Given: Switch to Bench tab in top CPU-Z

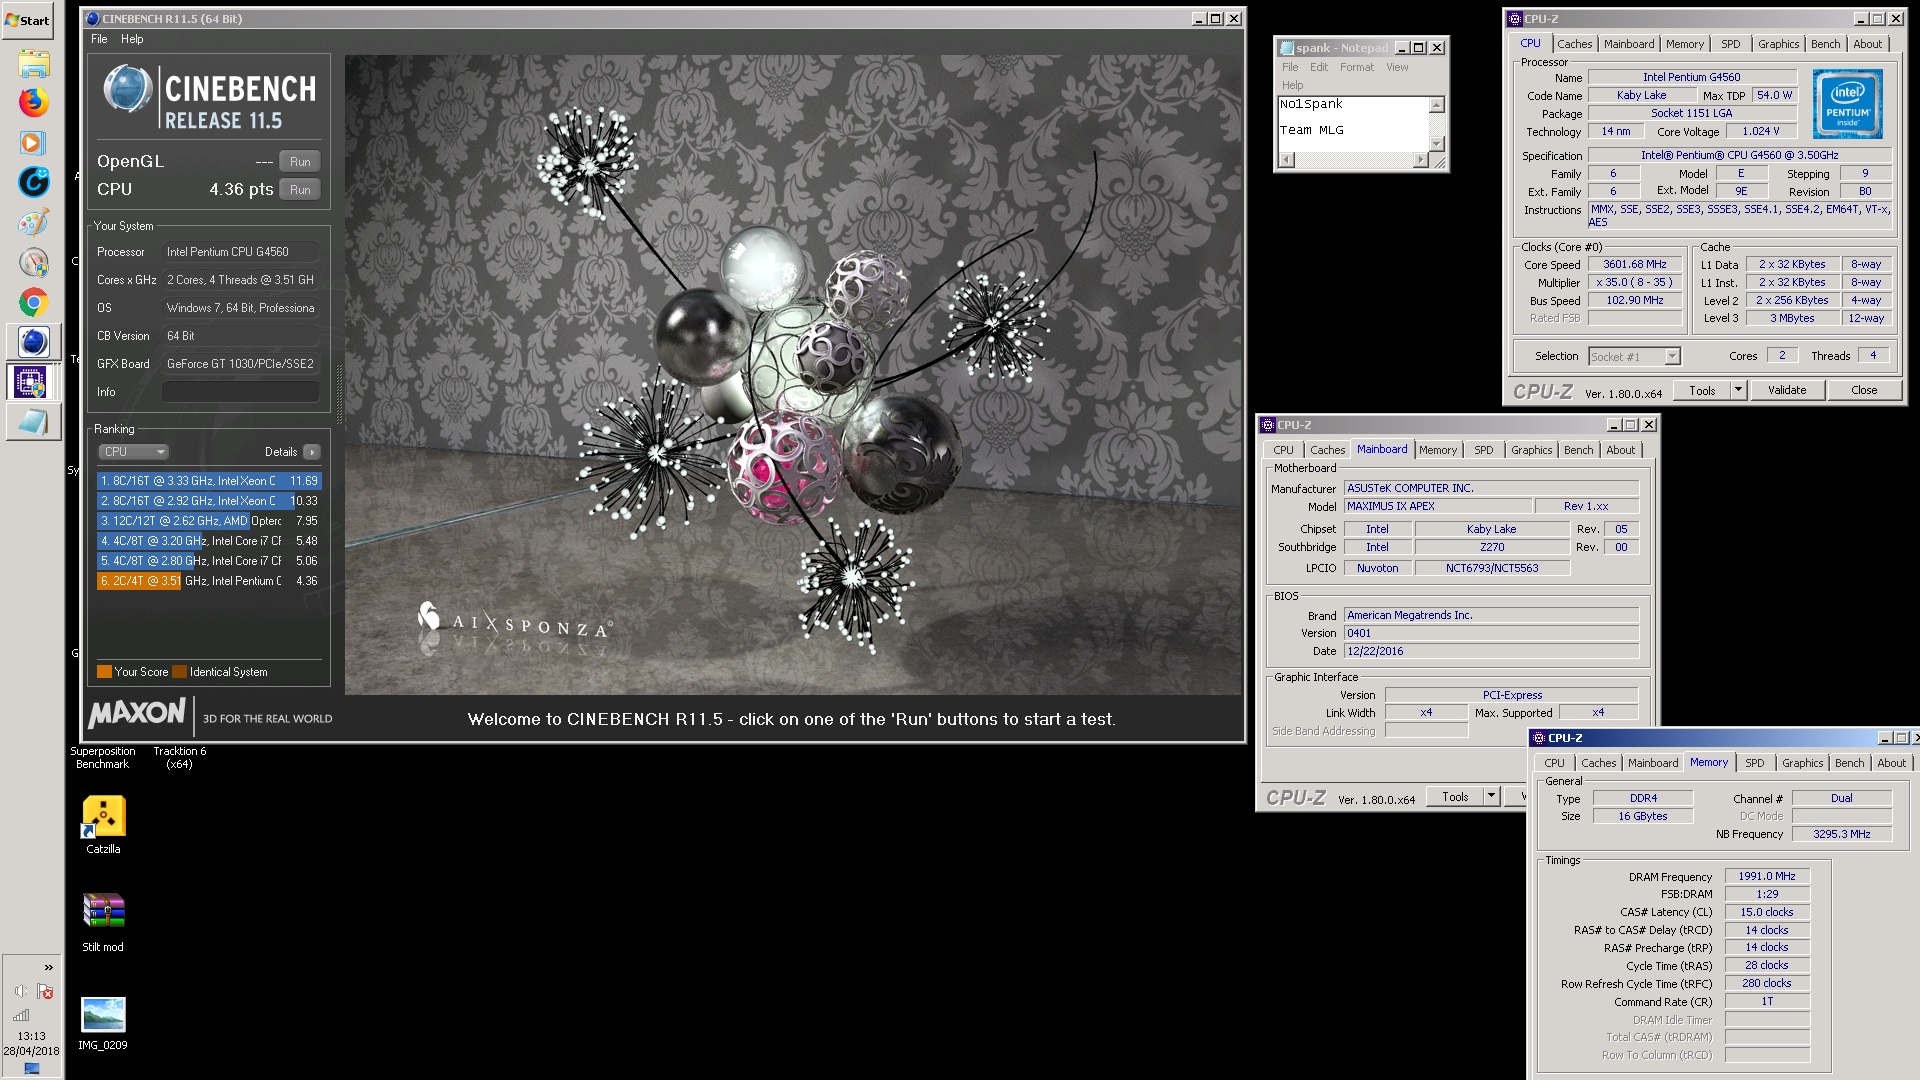Looking at the screenshot, I should click(1826, 44).
